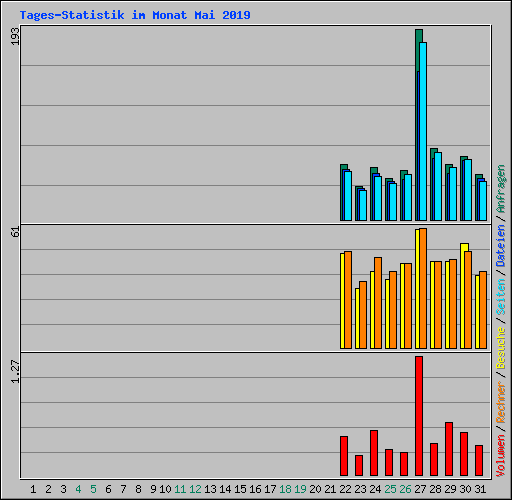Click day label 18 on x-axis
512x500 pixels.
click(x=285, y=489)
